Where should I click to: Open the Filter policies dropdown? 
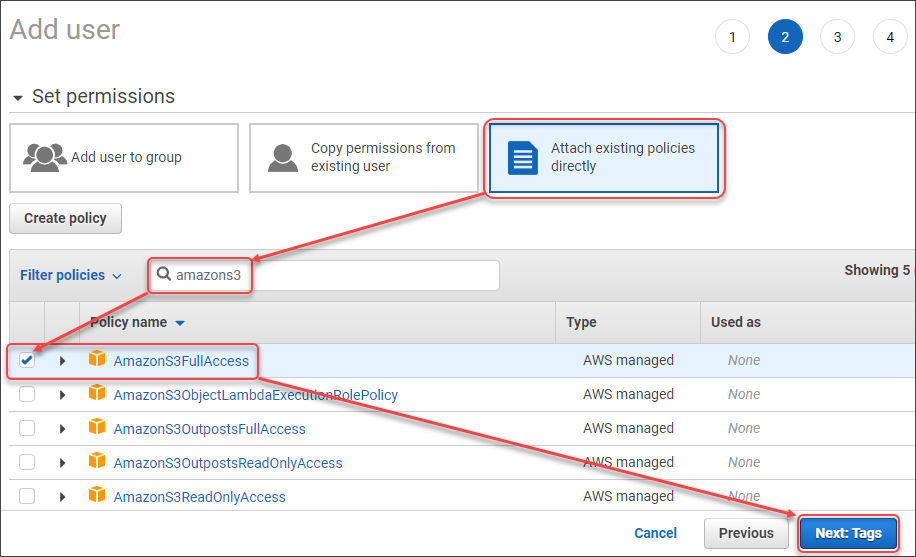(x=70, y=275)
